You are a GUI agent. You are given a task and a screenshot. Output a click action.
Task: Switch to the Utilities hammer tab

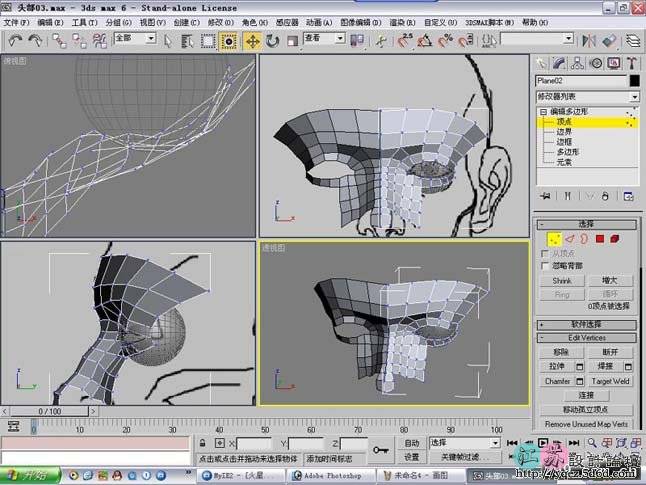tap(632, 63)
